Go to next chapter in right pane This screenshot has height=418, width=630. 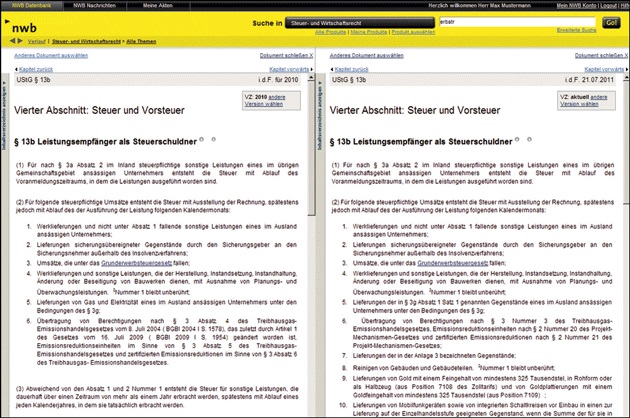tap(604, 68)
